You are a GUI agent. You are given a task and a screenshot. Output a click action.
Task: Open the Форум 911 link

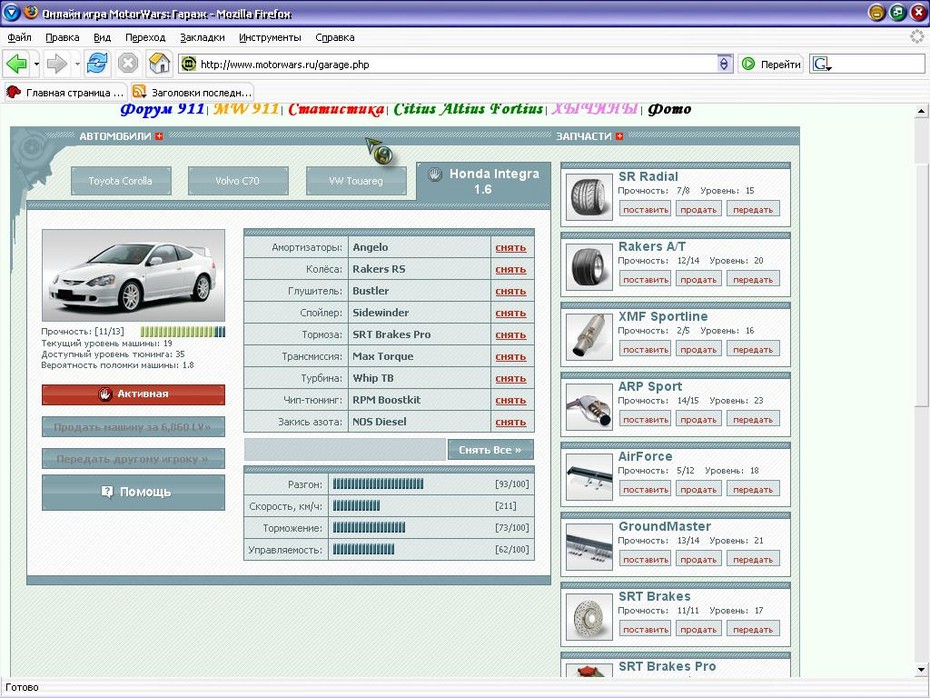(x=162, y=109)
